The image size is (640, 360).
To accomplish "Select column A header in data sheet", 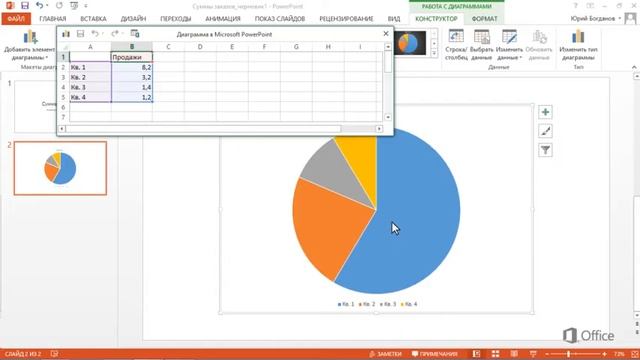I will pos(90,47).
